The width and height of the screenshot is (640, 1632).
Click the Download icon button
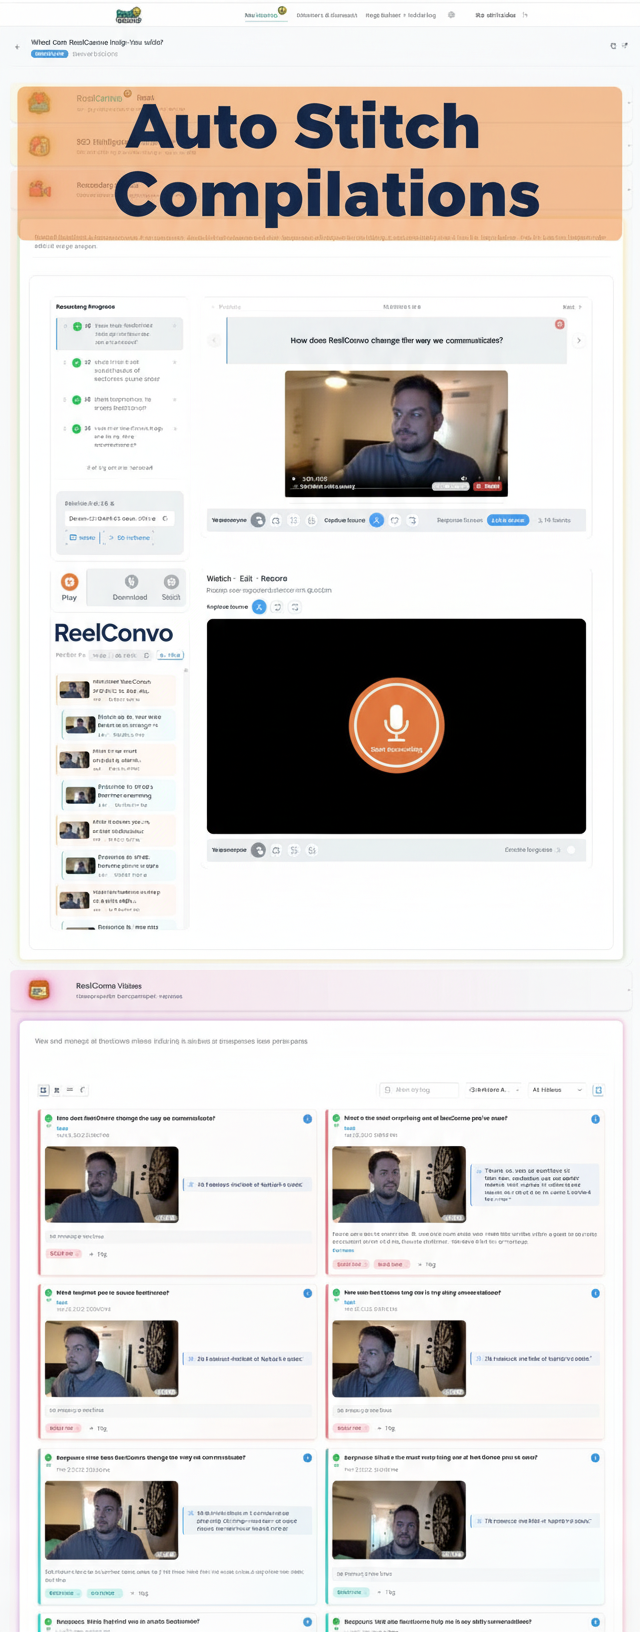point(130,587)
